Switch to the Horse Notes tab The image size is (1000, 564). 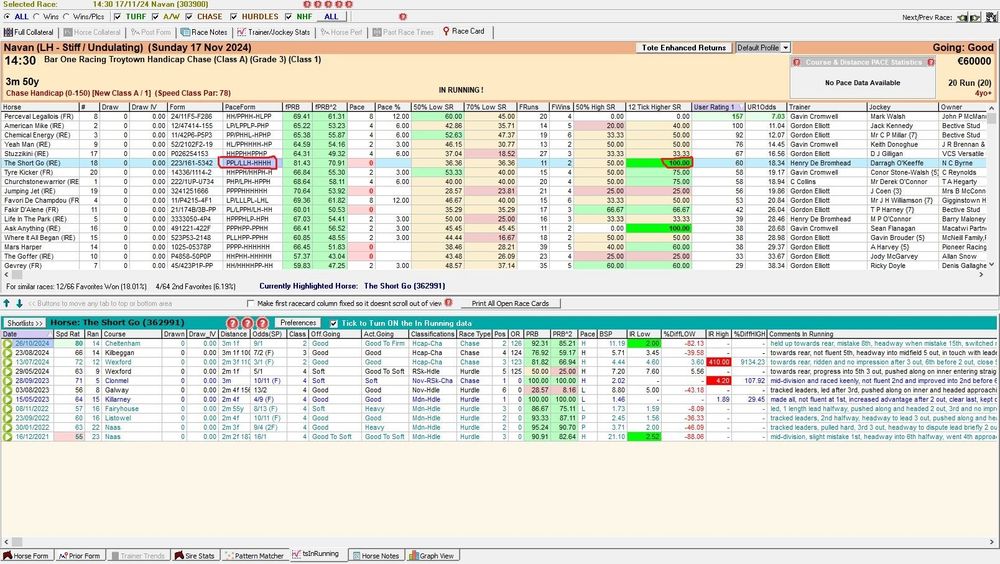pyautogui.click(x=376, y=556)
